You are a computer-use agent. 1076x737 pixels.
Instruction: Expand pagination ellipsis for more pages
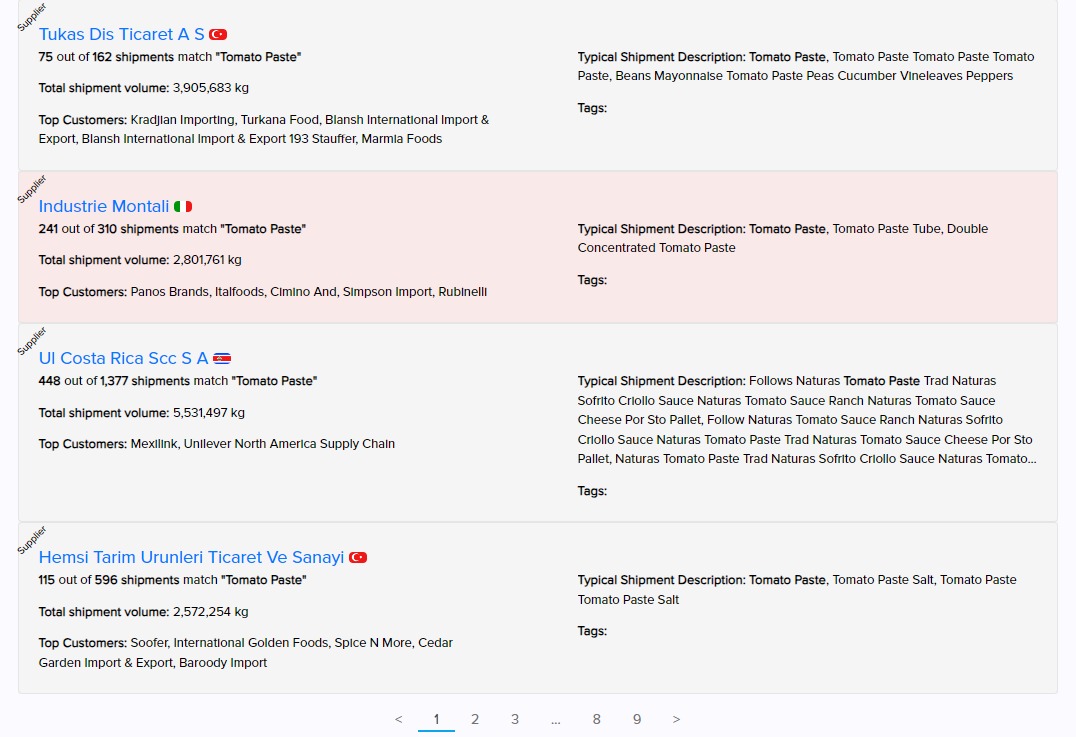point(556,719)
